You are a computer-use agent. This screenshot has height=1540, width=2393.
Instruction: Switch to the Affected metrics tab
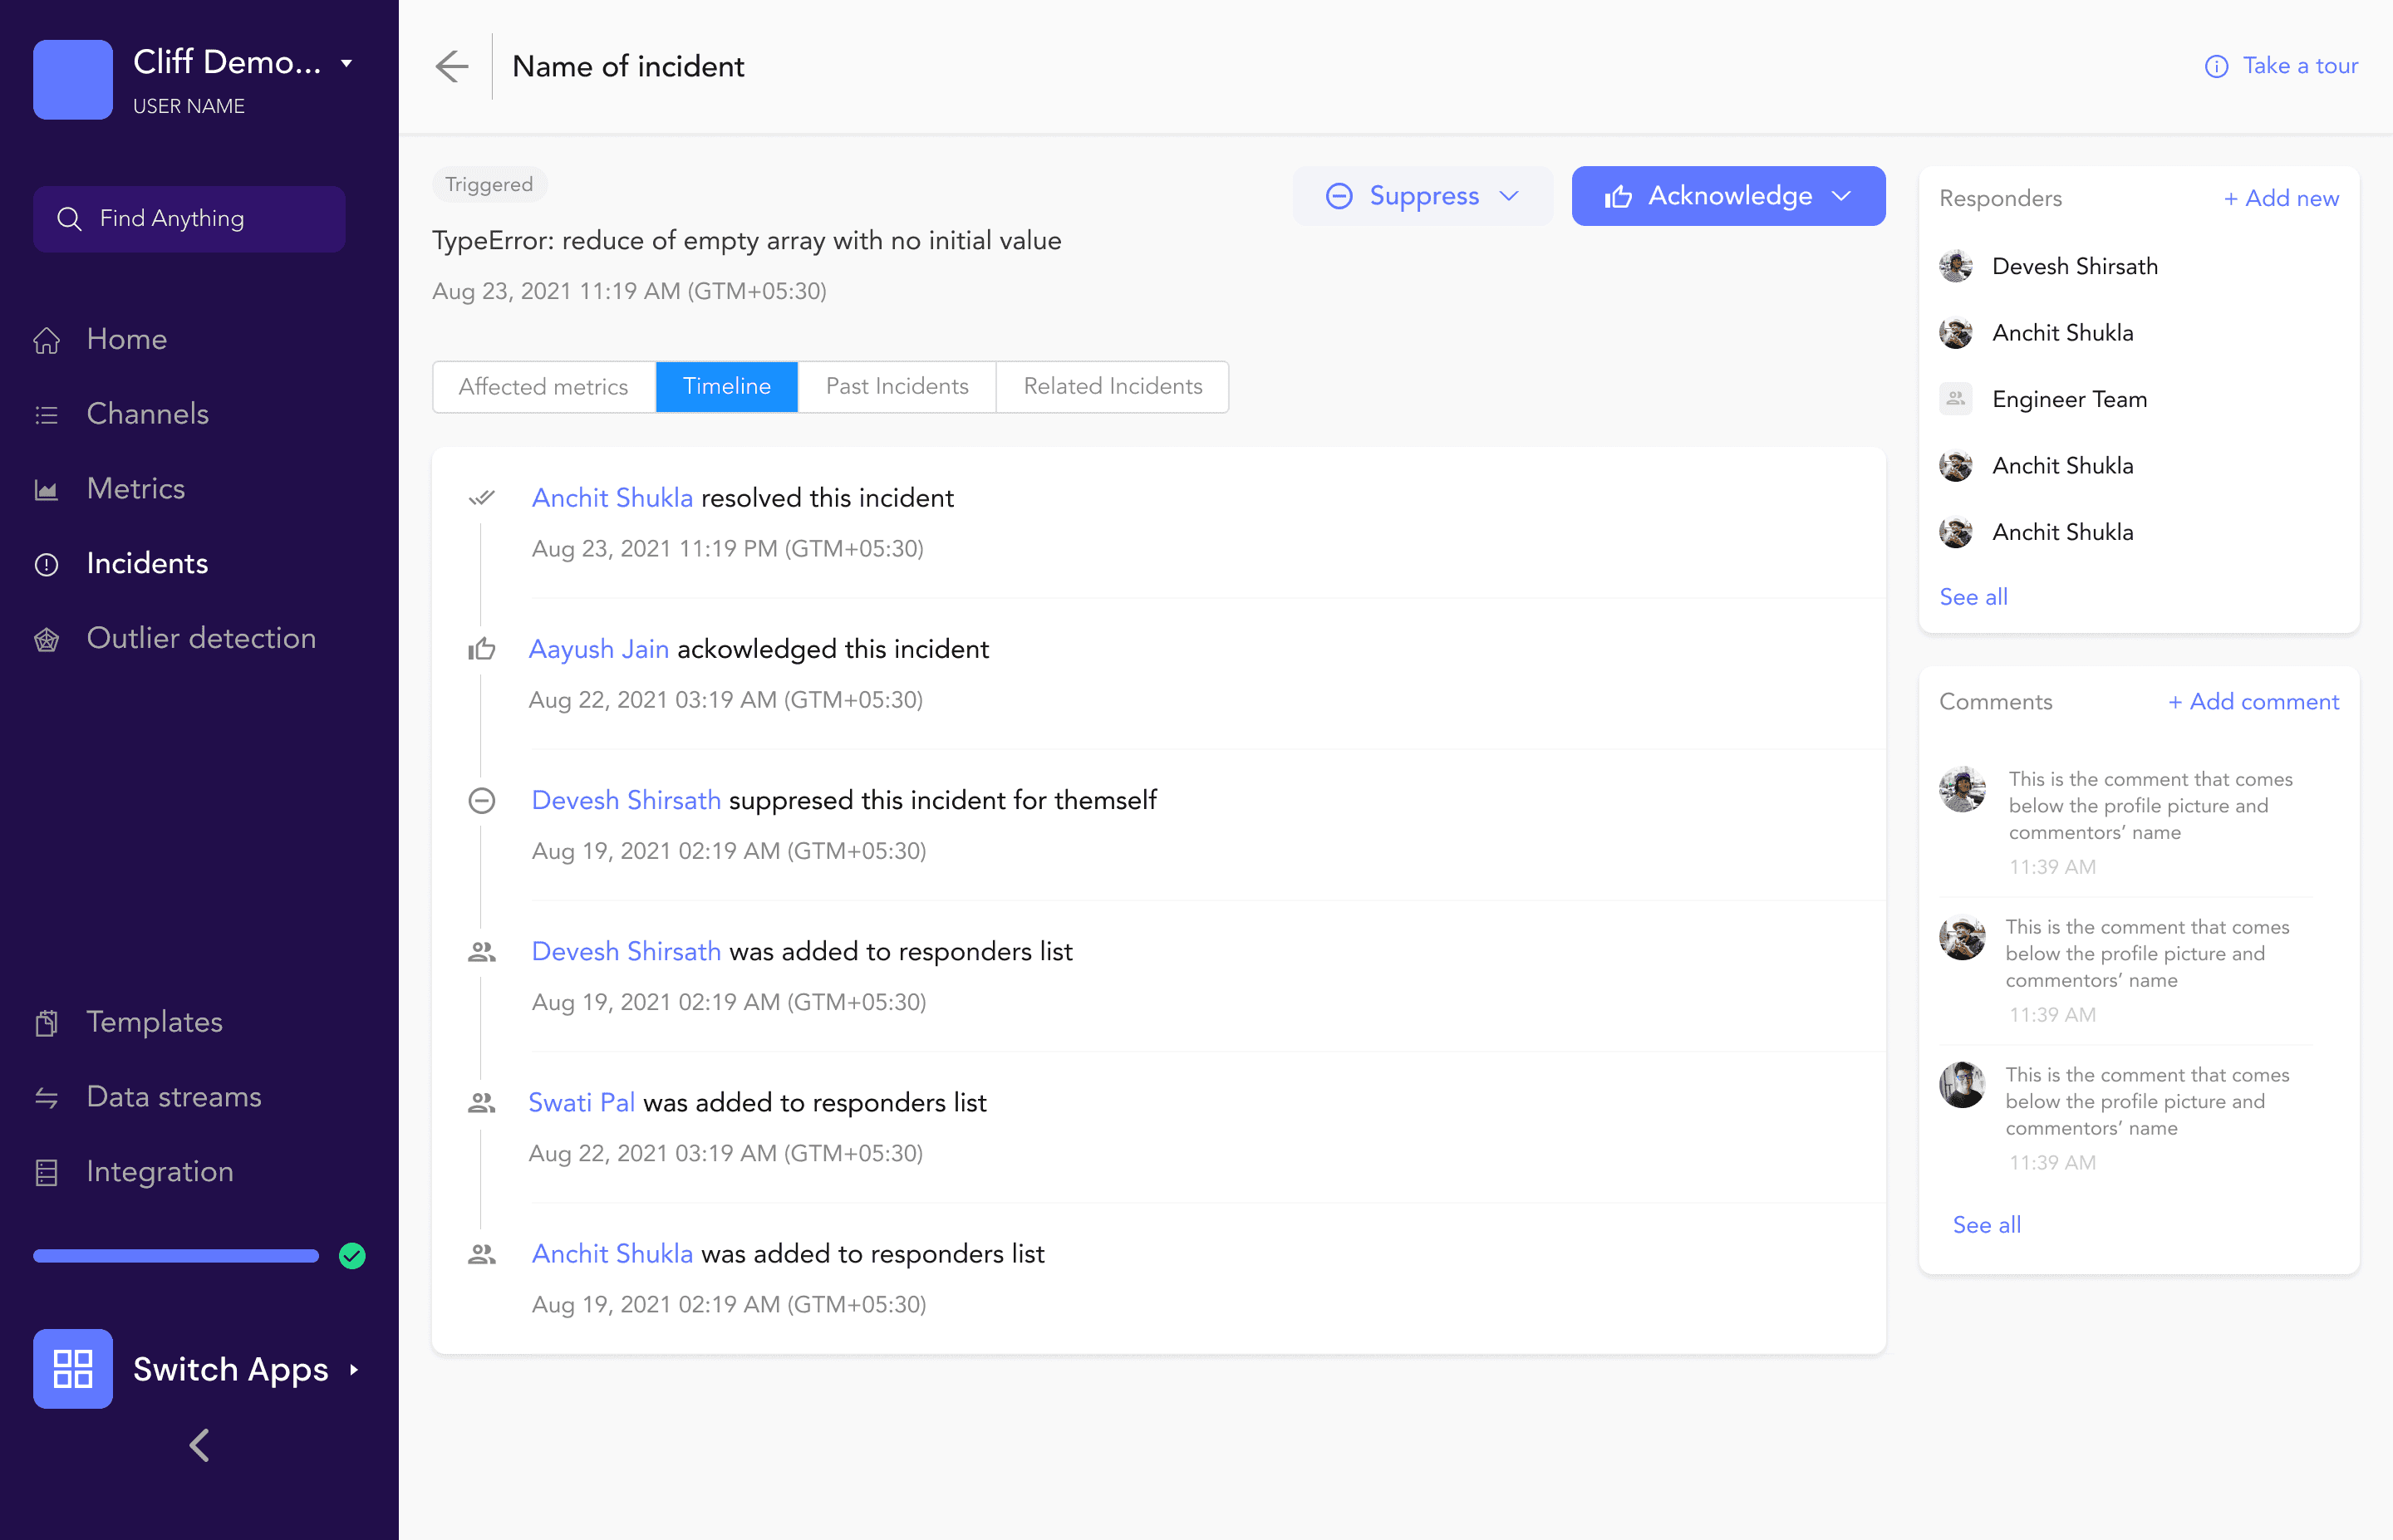(x=543, y=387)
